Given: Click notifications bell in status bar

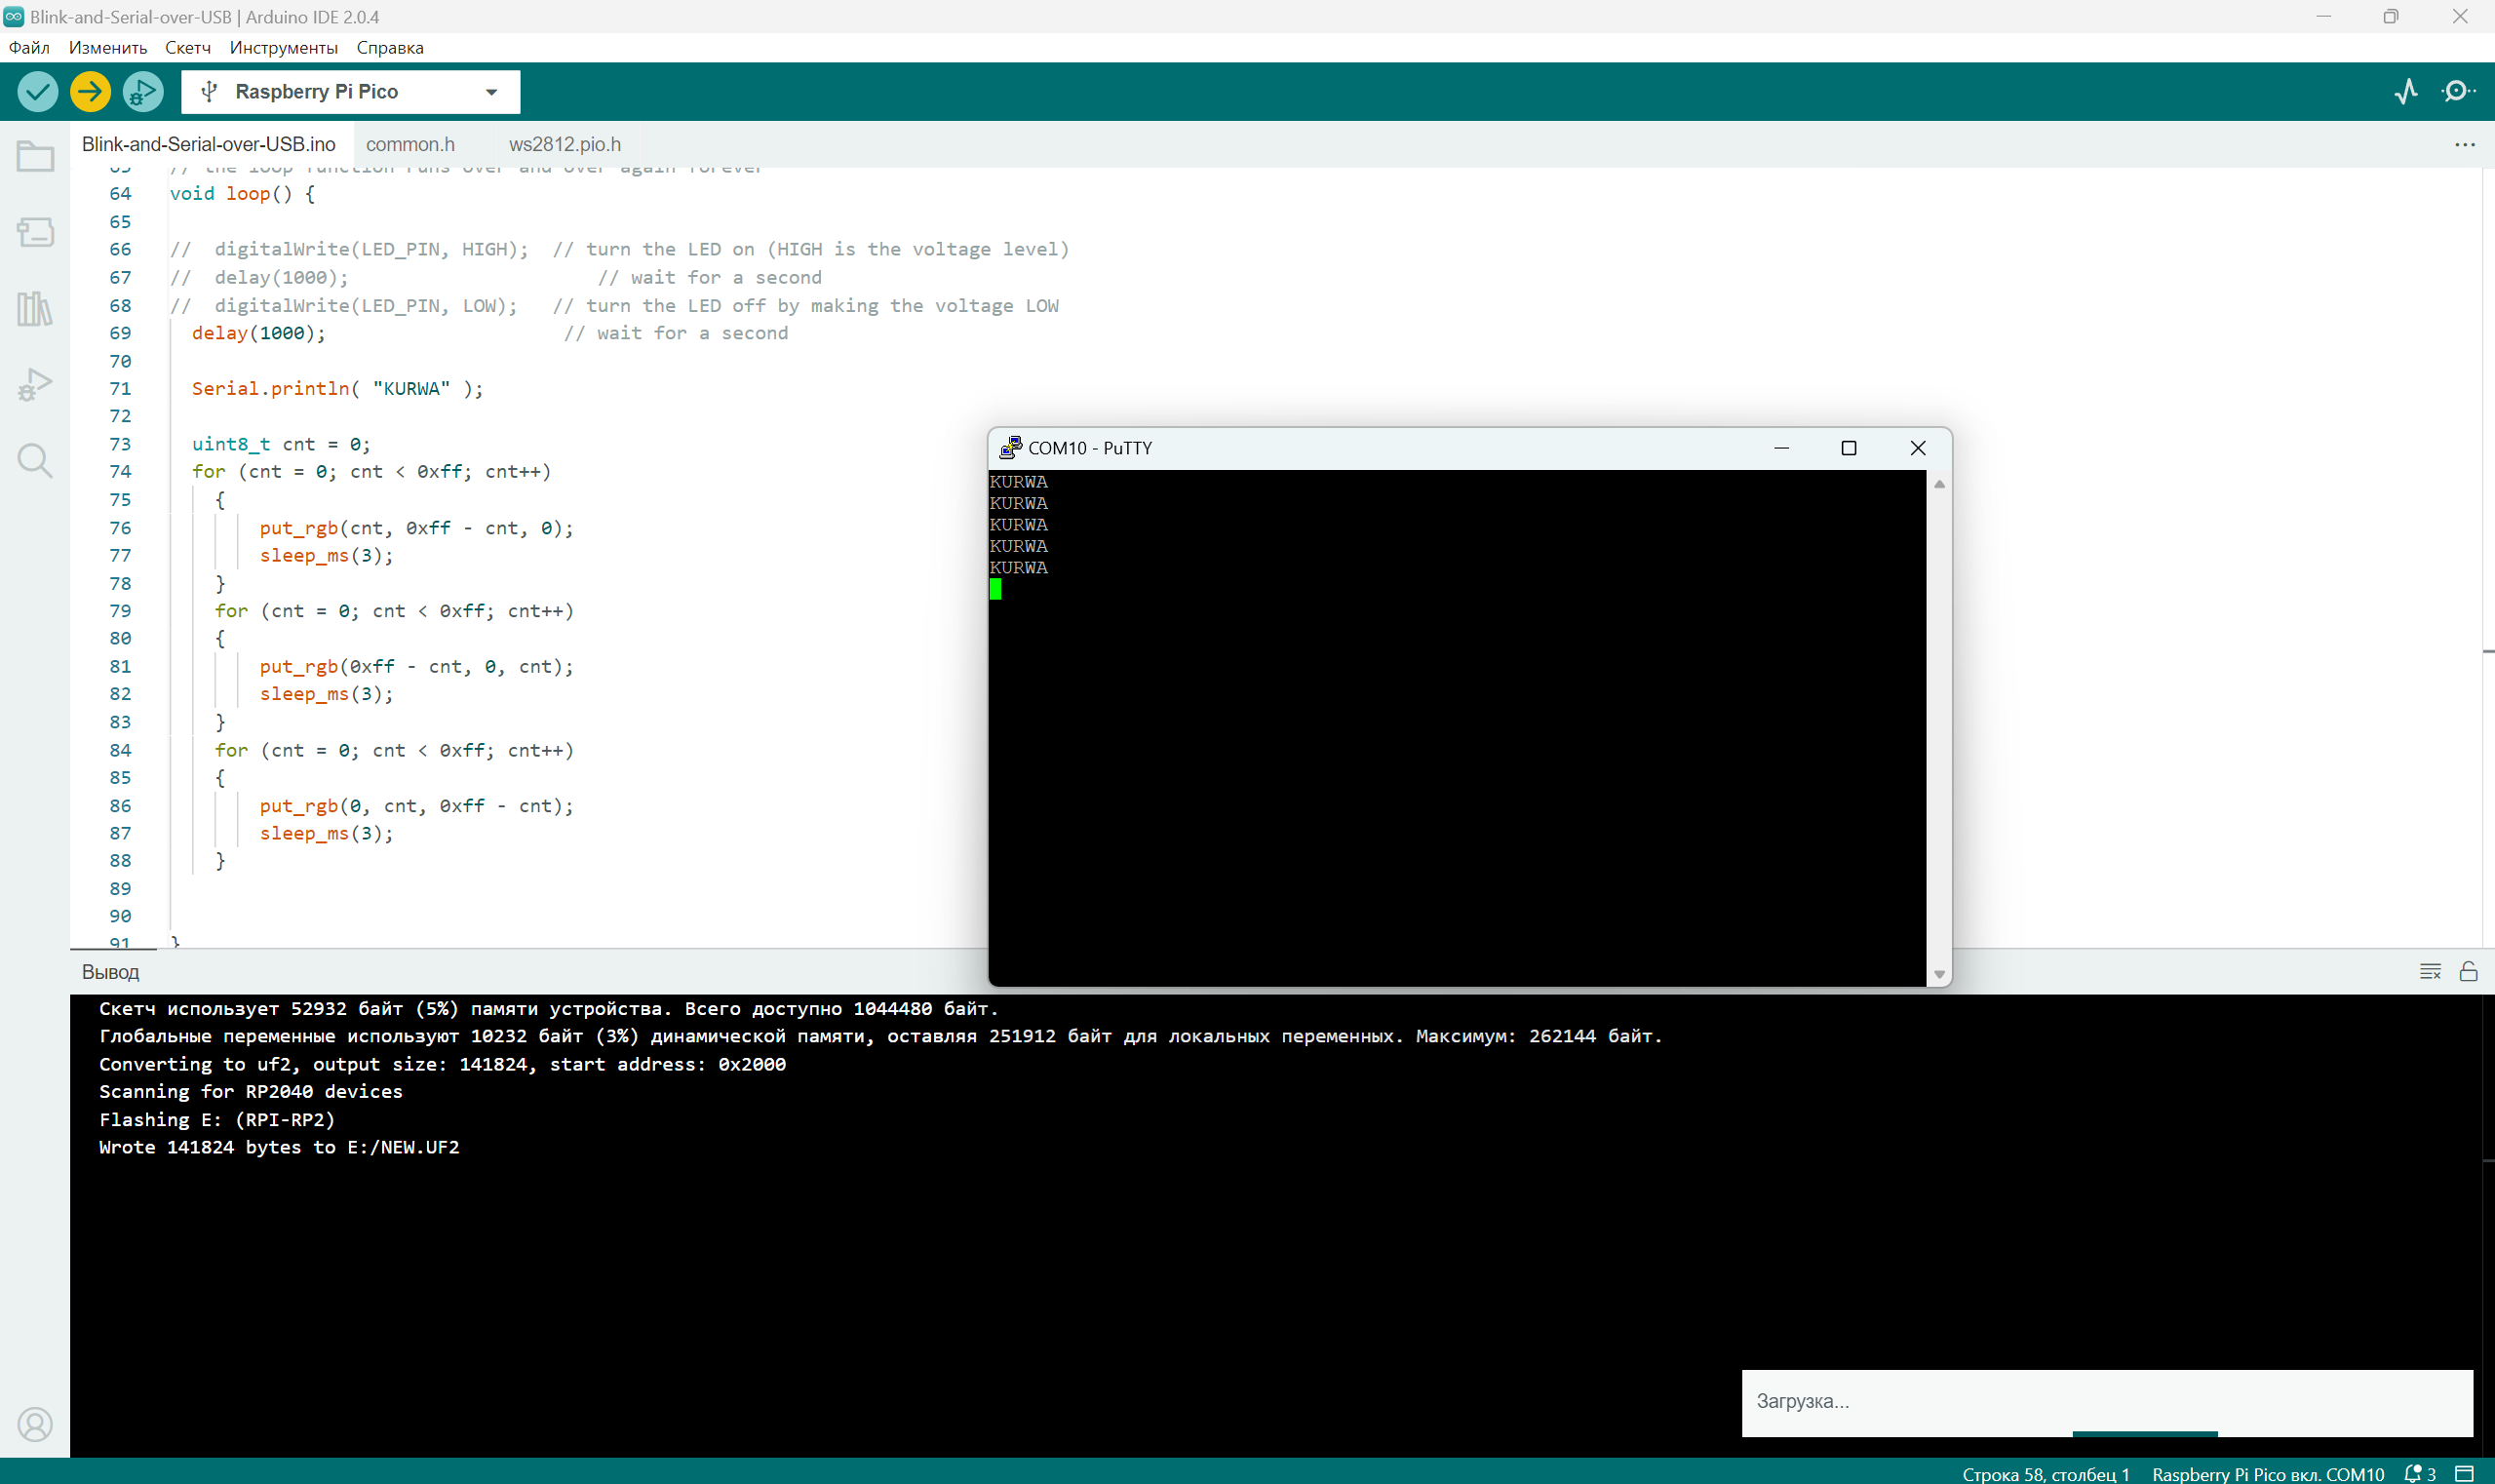Looking at the screenshot, I should pos(2413,1473).
